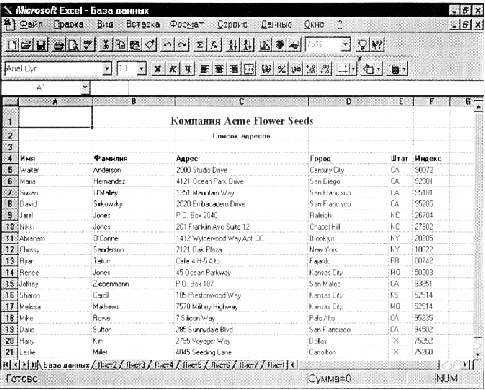Open the Chart Wizard icon
This screenshot has width=485, height=390.
click(x=266, y=45)
